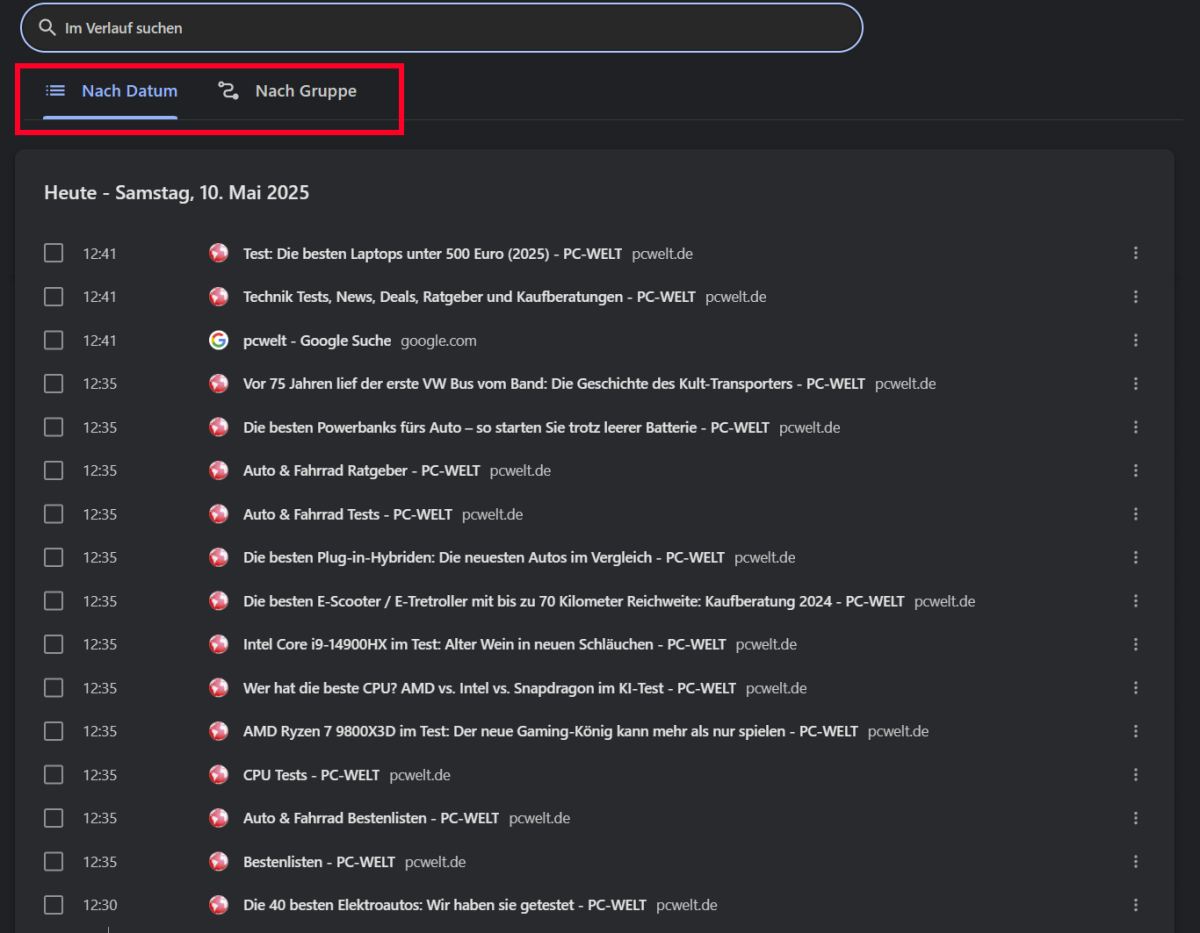
Task: Click the search magnifier icon in history search
Action: [46, 28]
